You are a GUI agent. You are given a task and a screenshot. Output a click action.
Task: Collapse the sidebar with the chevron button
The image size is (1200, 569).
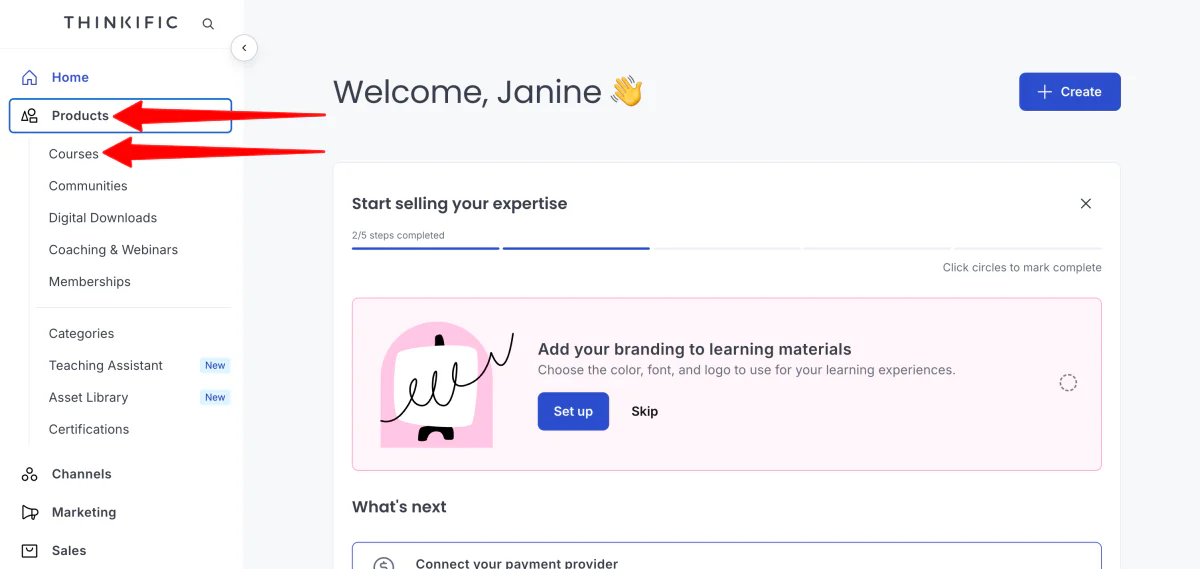244,47
